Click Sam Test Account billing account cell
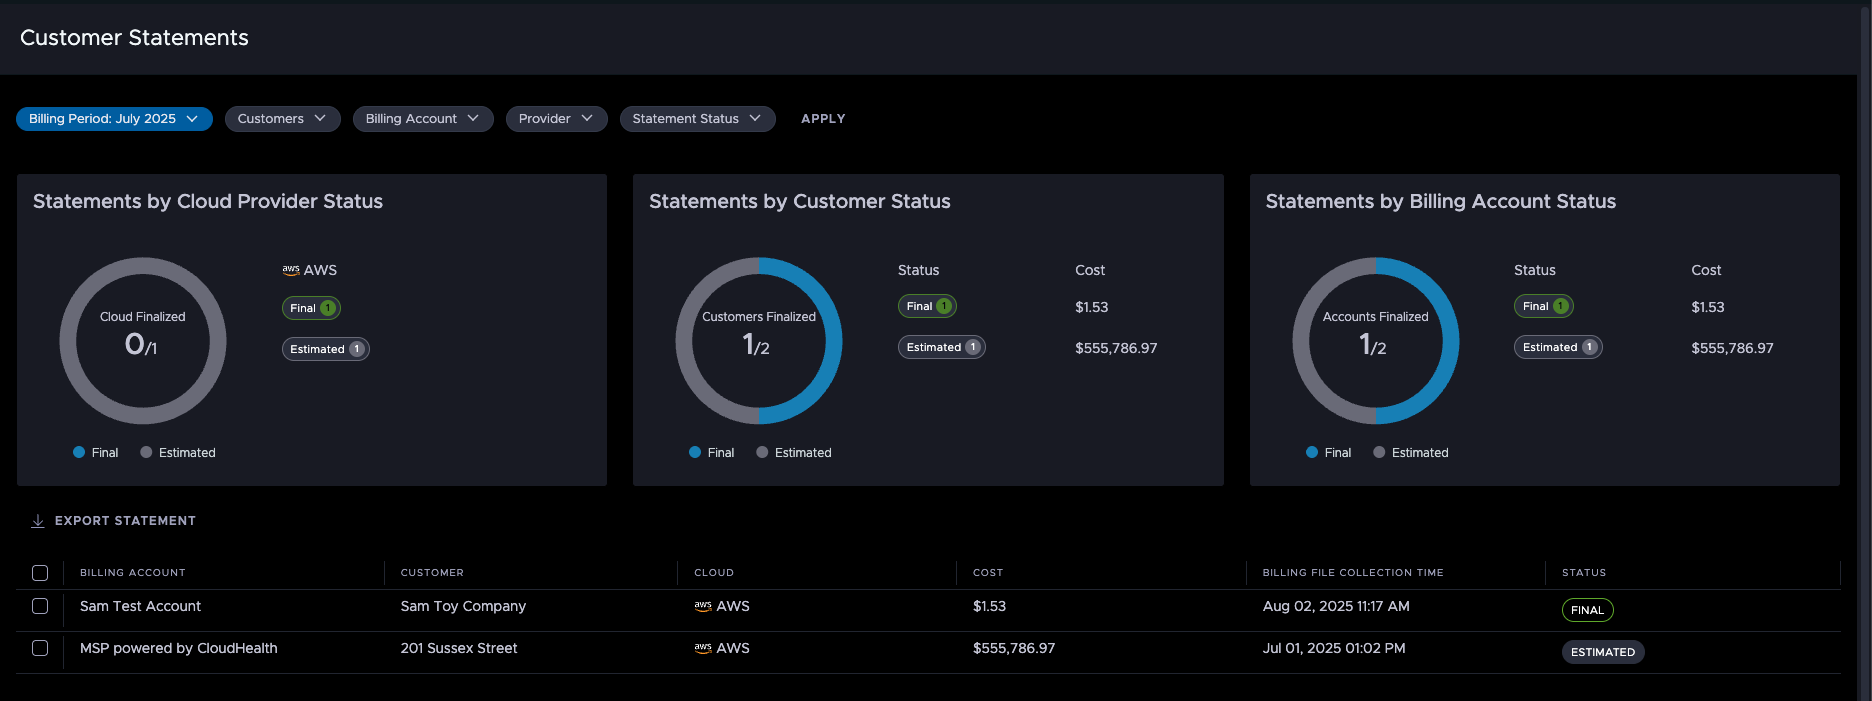 pyautogui.click(x=140, y=606)
